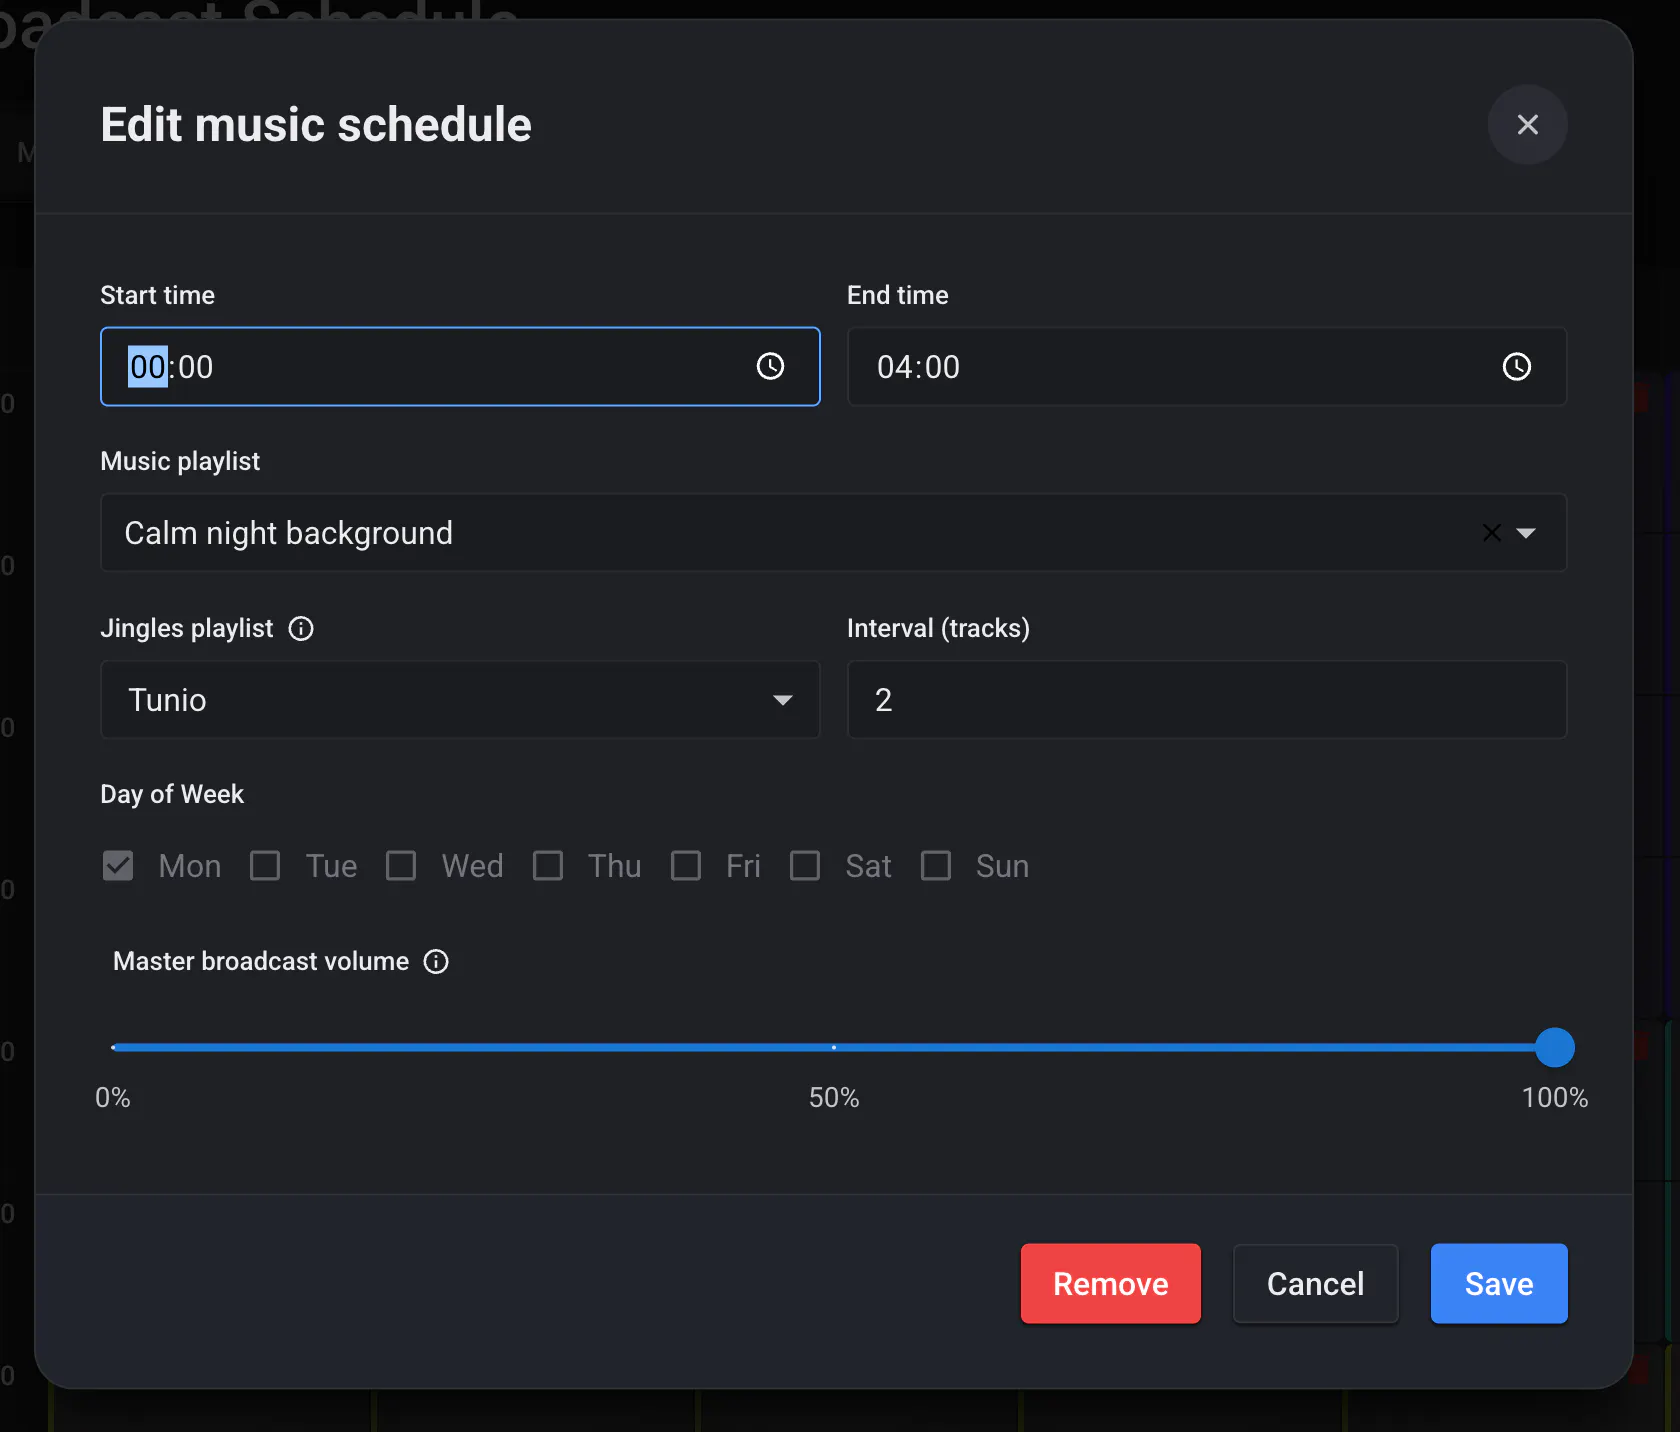
Task: Click the 100% volume label
Action: coord(1555,1098)
